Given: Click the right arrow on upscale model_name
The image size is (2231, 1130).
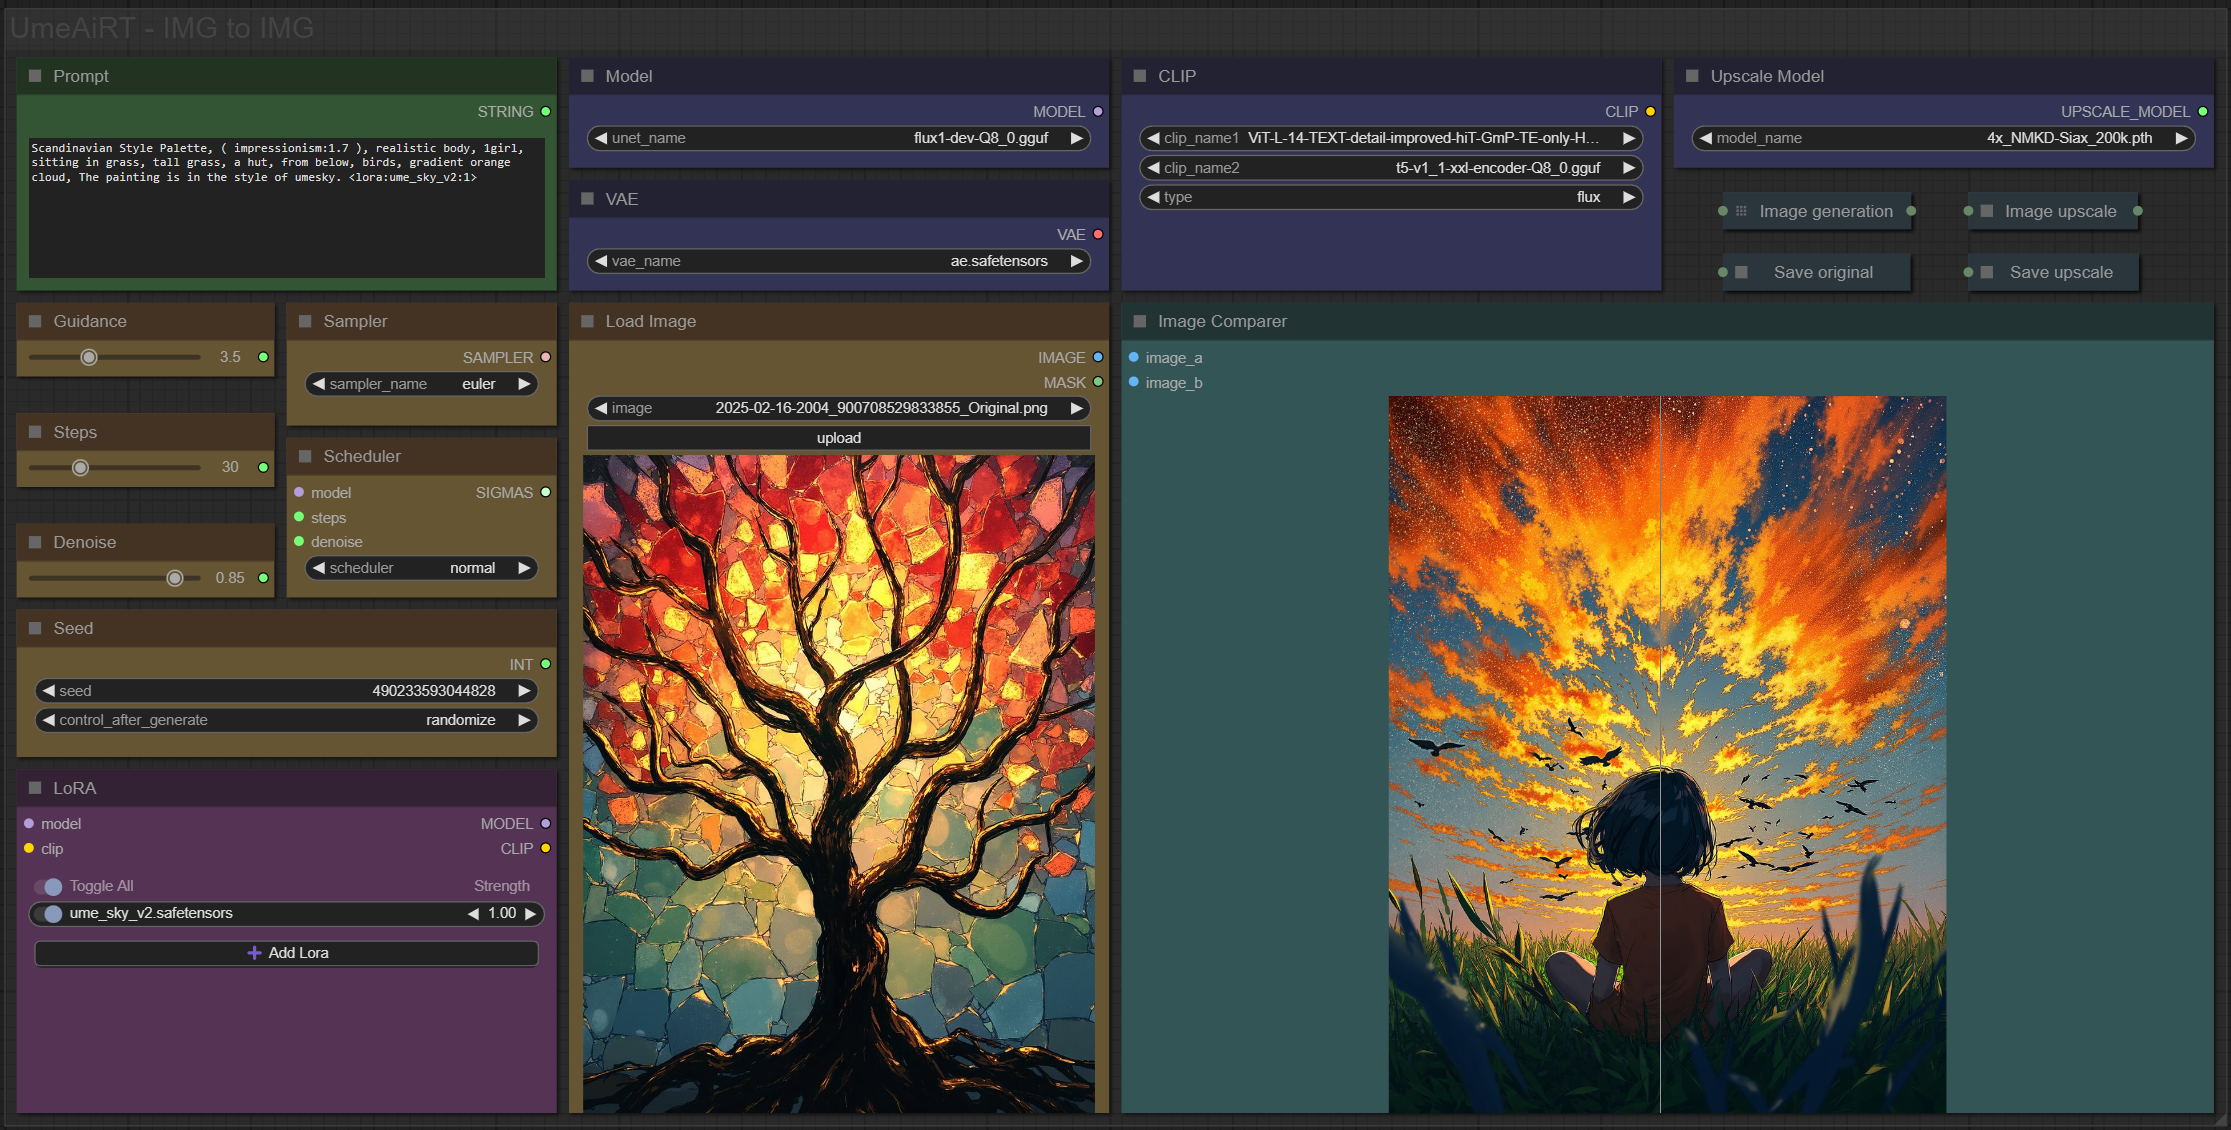Looking at the screenshot, I should point(2181,138).
